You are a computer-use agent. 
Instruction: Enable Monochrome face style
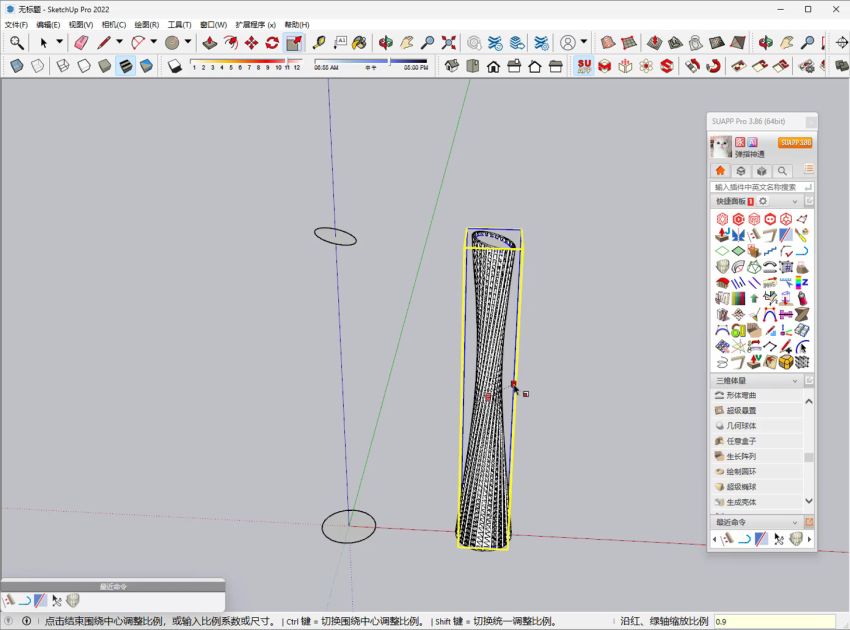tap(146, 66)
